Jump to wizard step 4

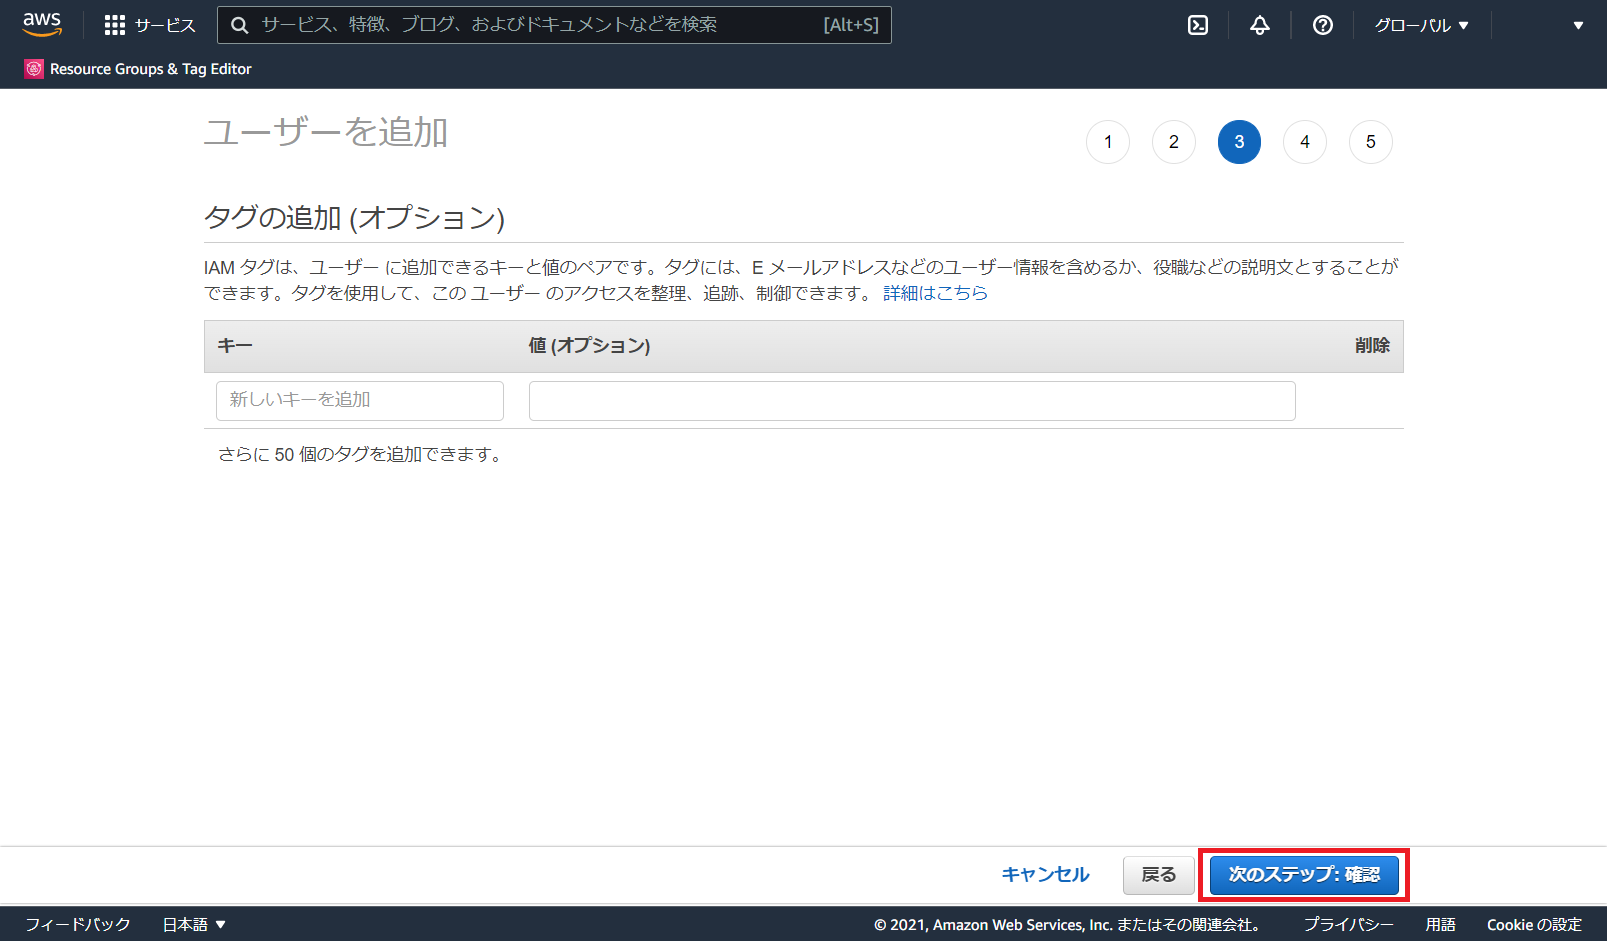coord(1304,142)
